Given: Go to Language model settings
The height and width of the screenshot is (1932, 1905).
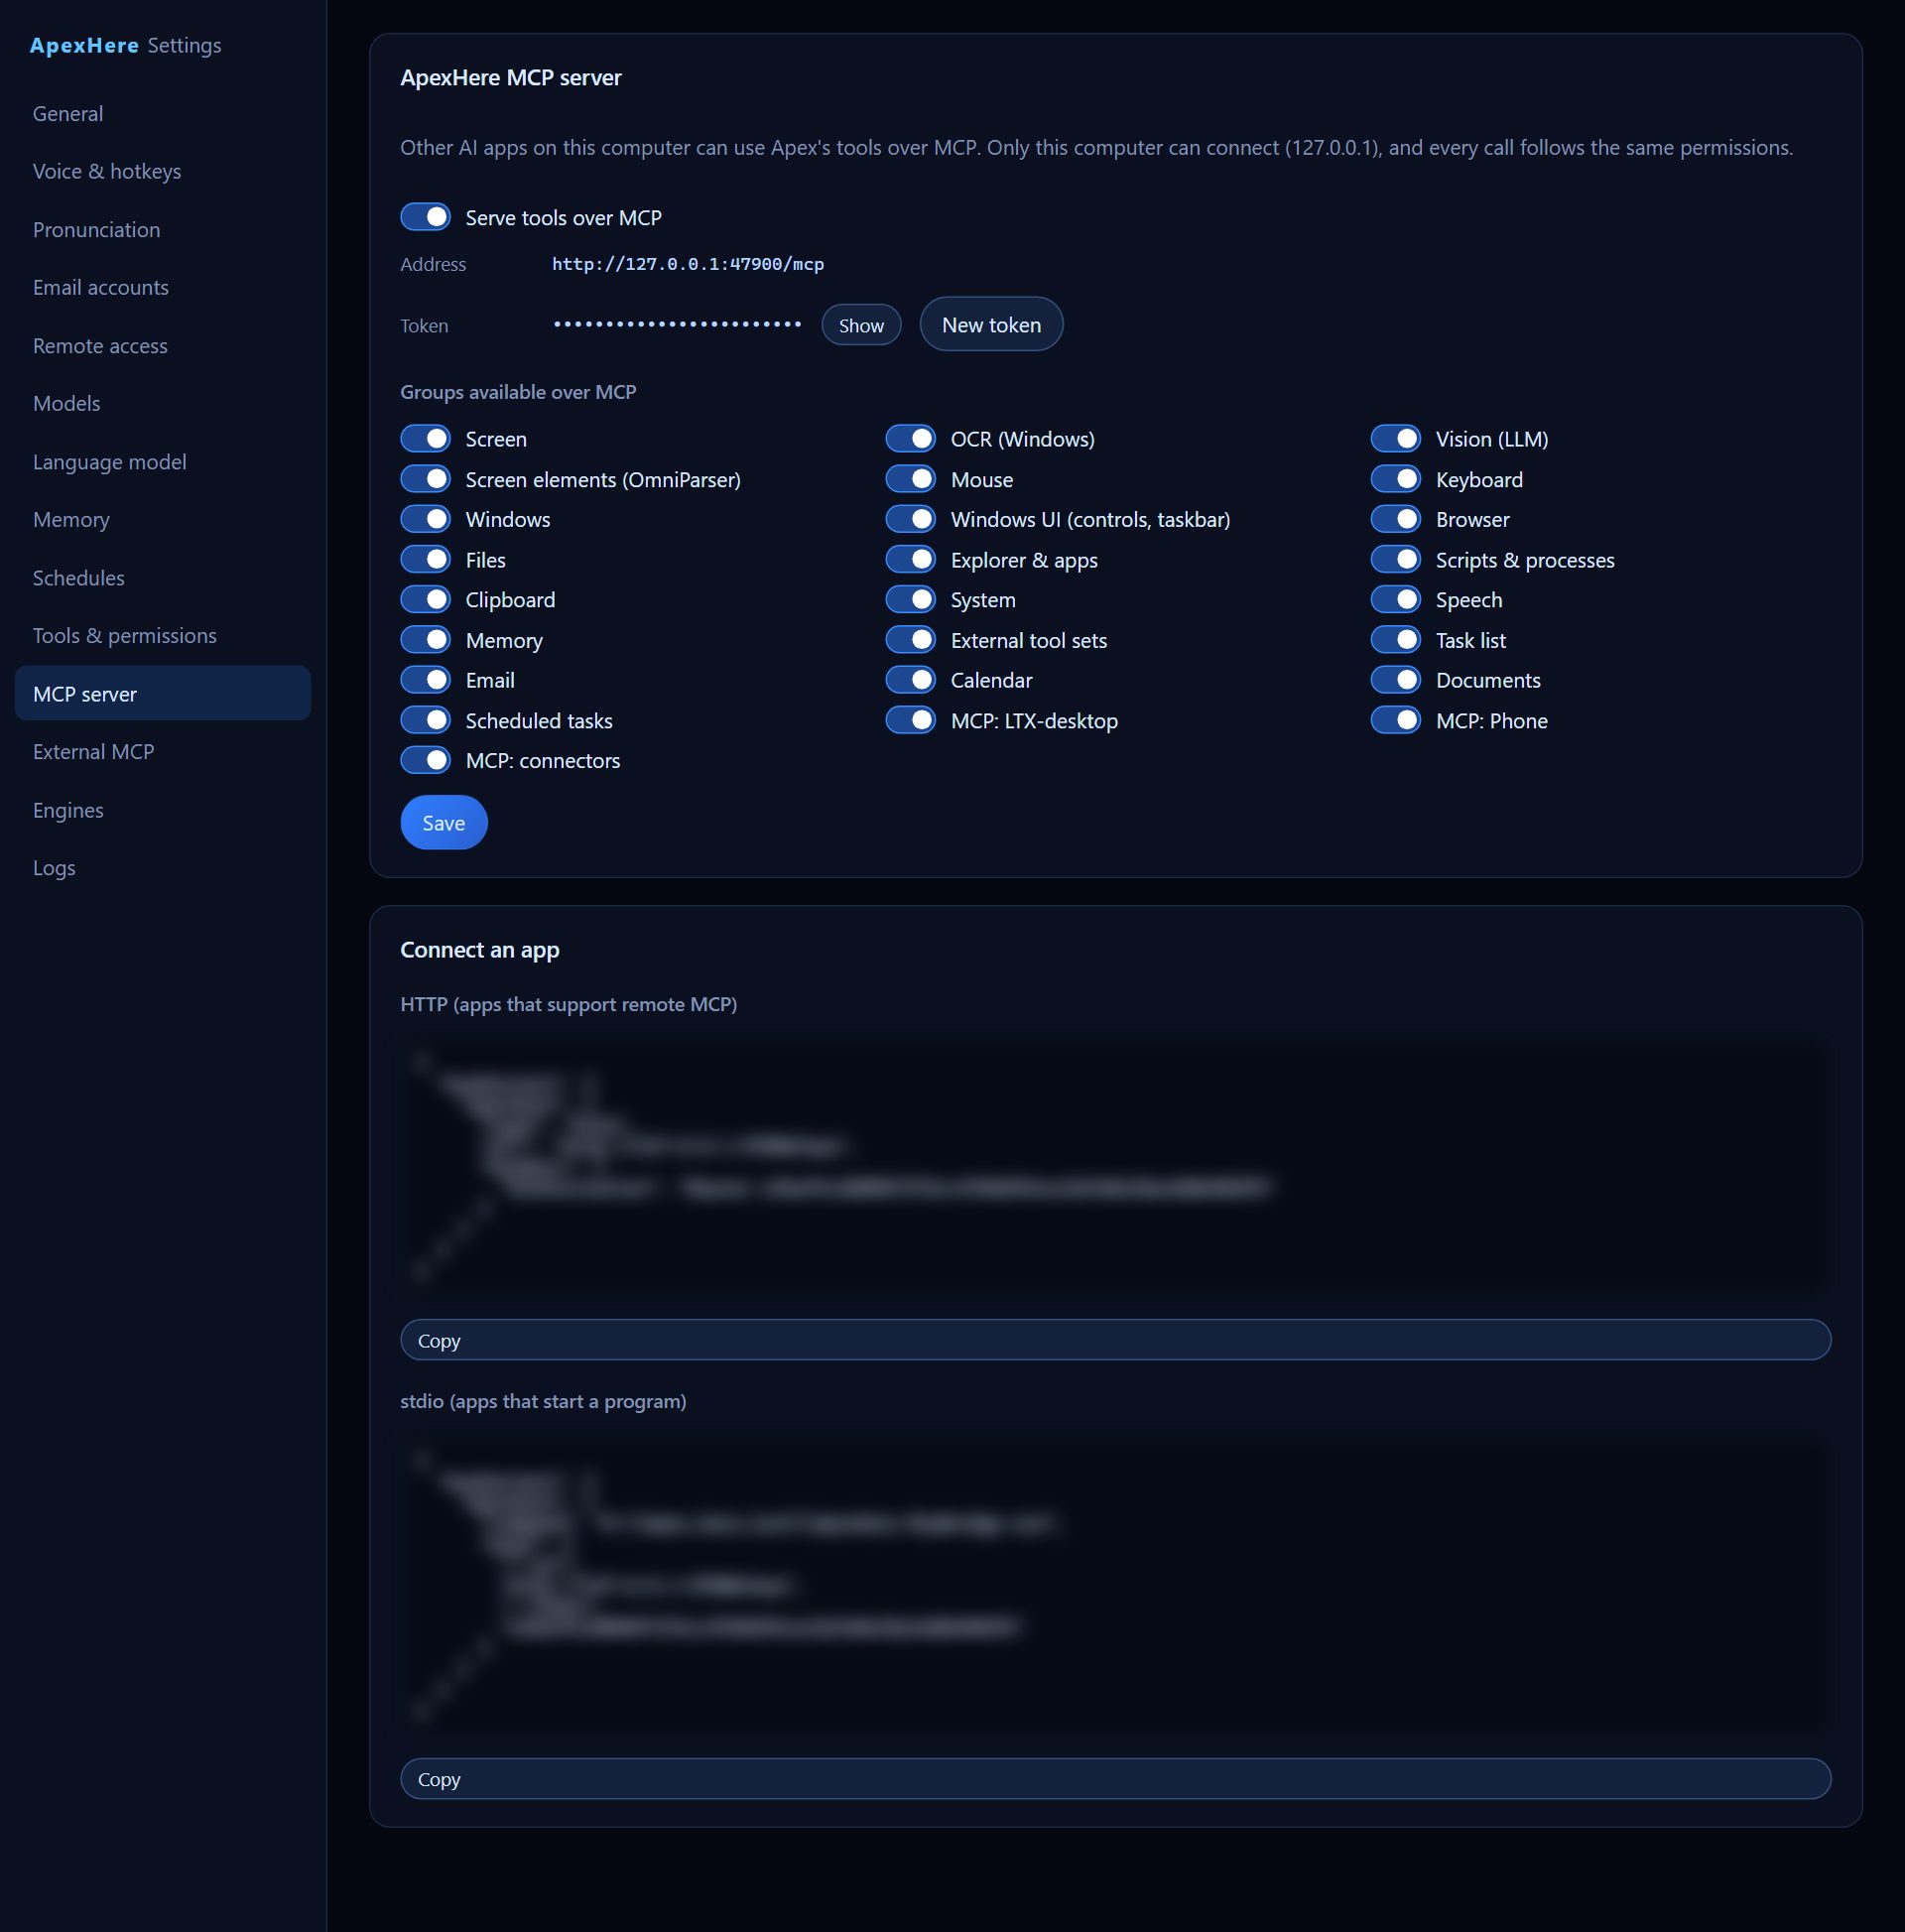Looking at the screenshot, I should tap(162, 462).
